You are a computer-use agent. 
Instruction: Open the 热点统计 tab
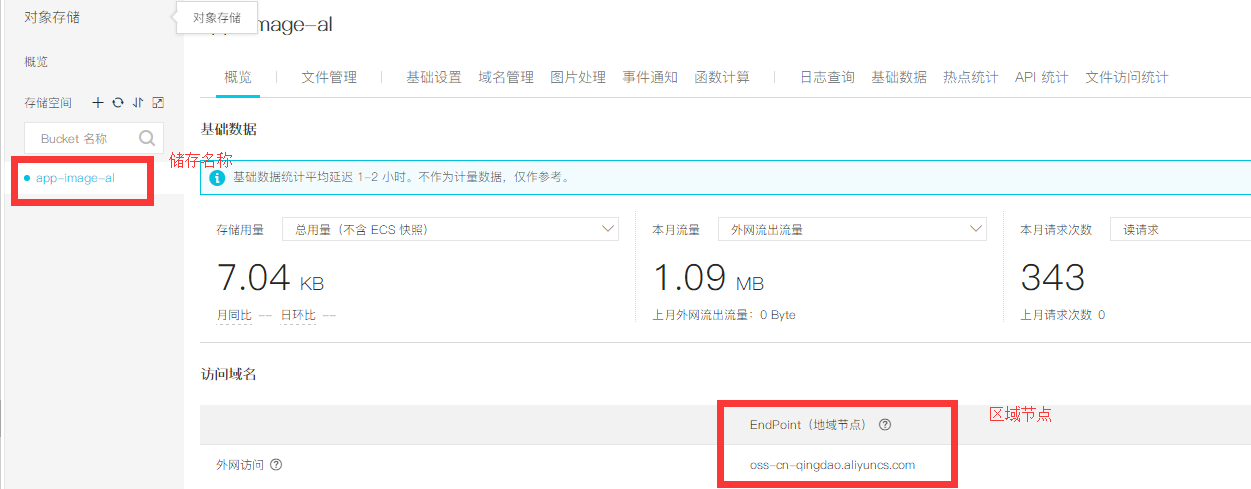pyautogui.click(x=971, y=77)
